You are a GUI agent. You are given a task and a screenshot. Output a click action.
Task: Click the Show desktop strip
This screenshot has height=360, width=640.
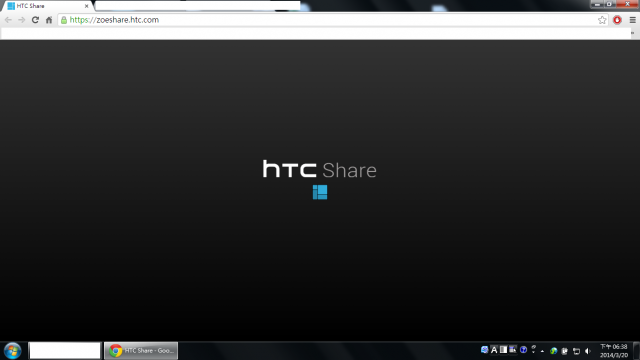point(636,351)
